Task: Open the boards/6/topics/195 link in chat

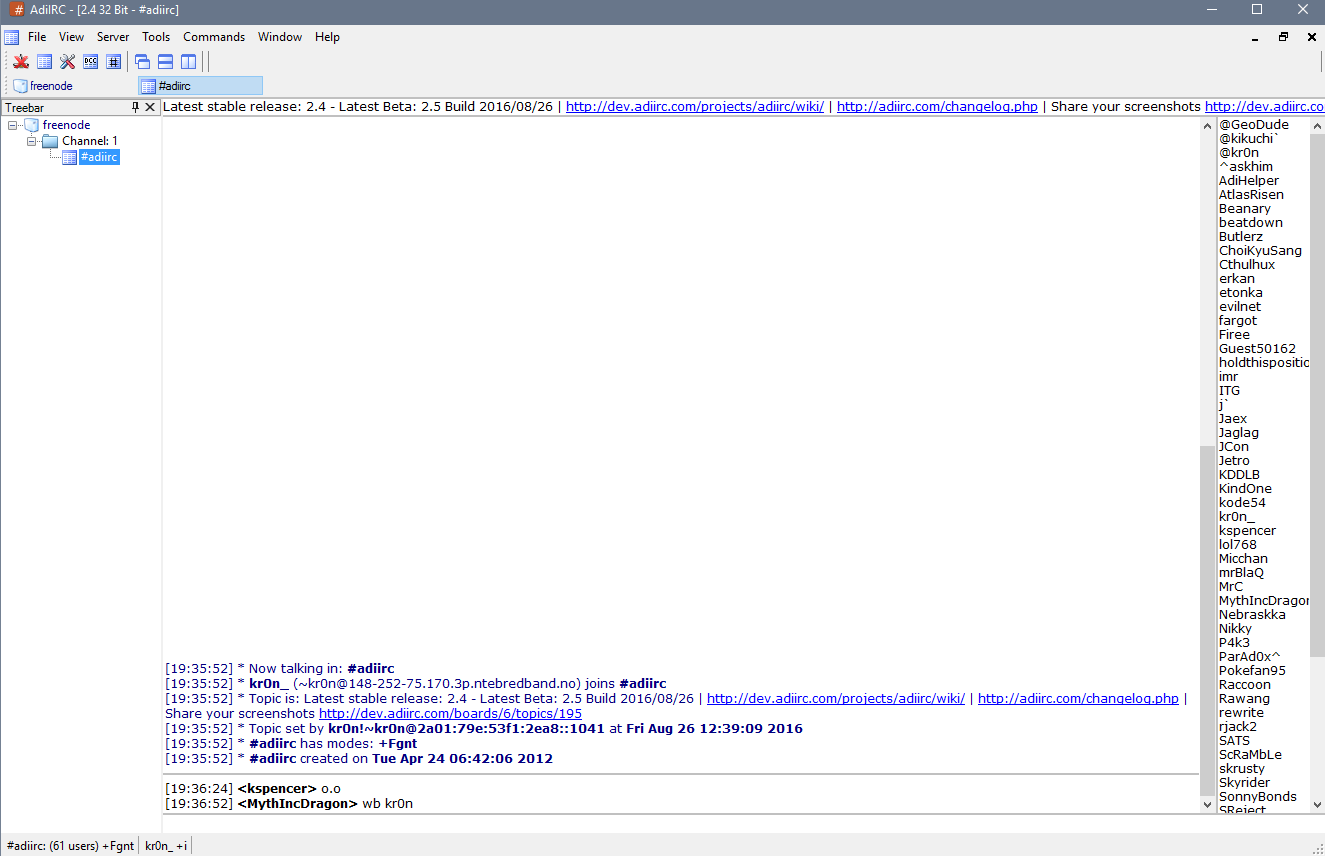Action: click(450, 714)
